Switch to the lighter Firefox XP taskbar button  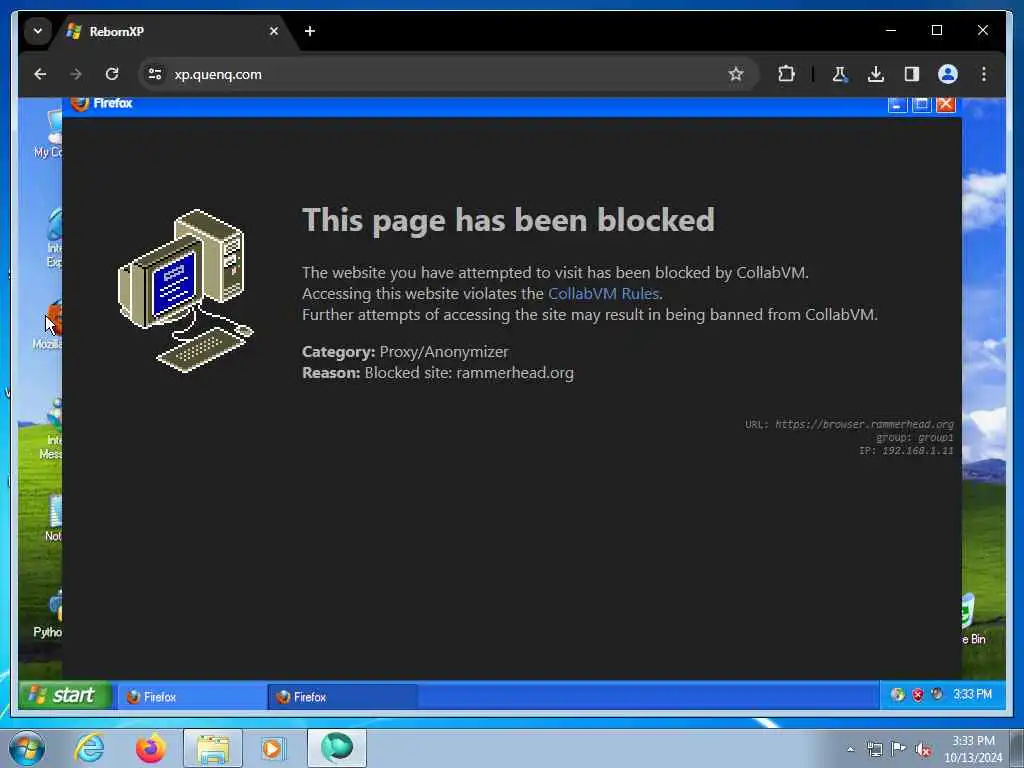coord(191,697)
